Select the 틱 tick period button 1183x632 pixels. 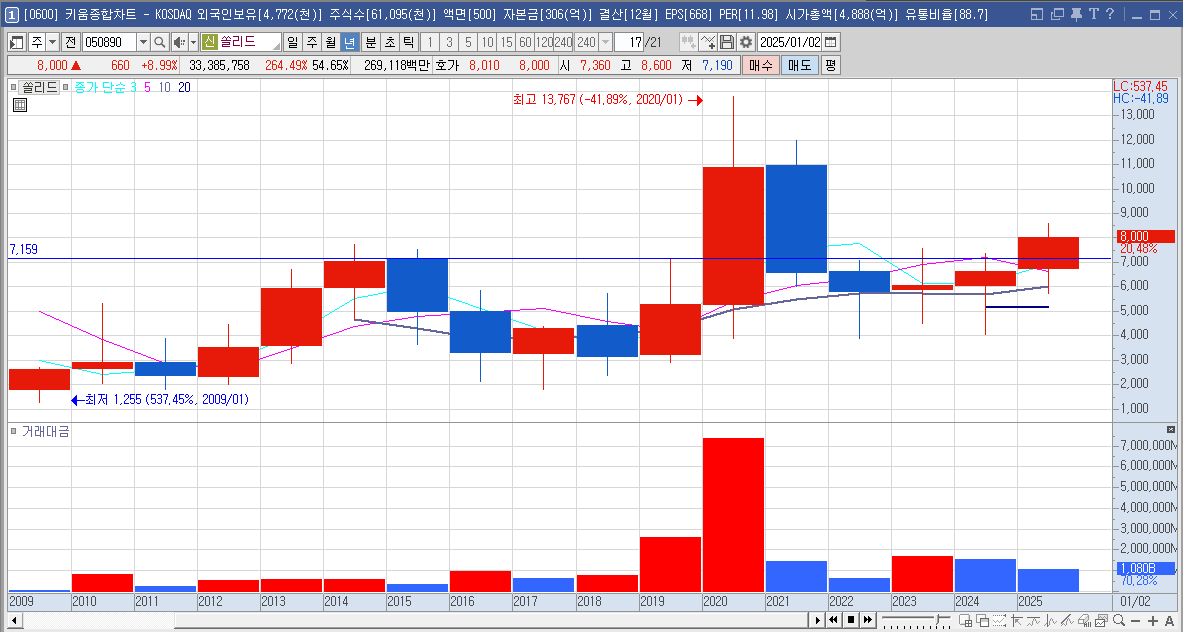408,42
